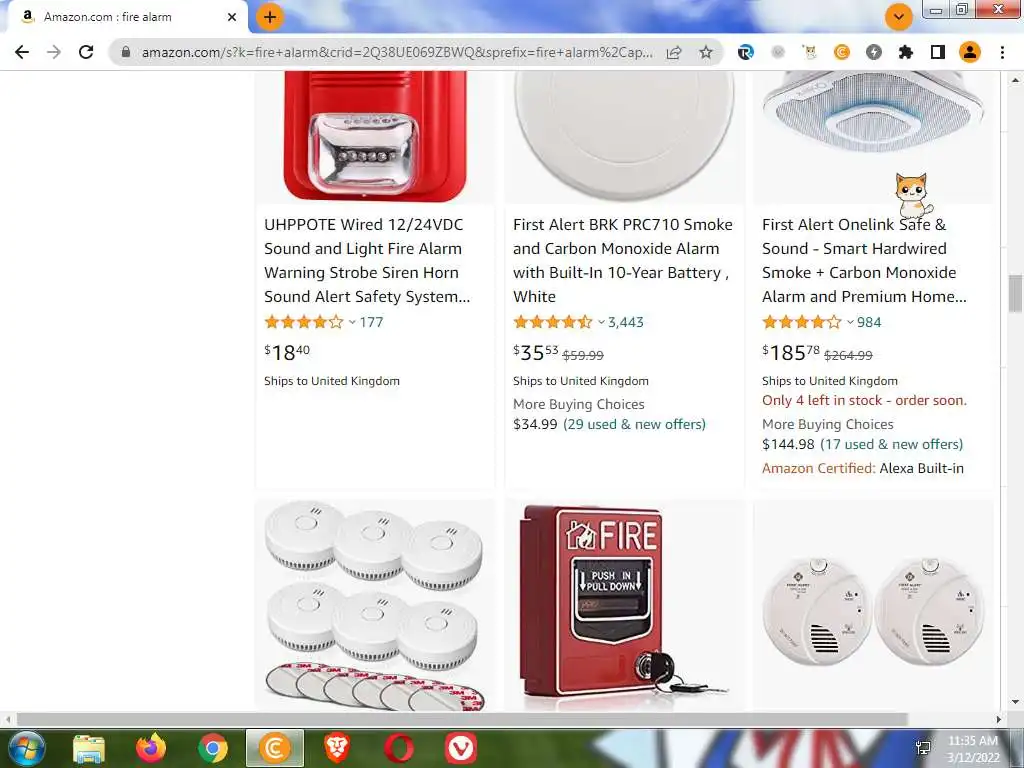
Task: Bookmark this page with star icon
Action: coord(706,52)
